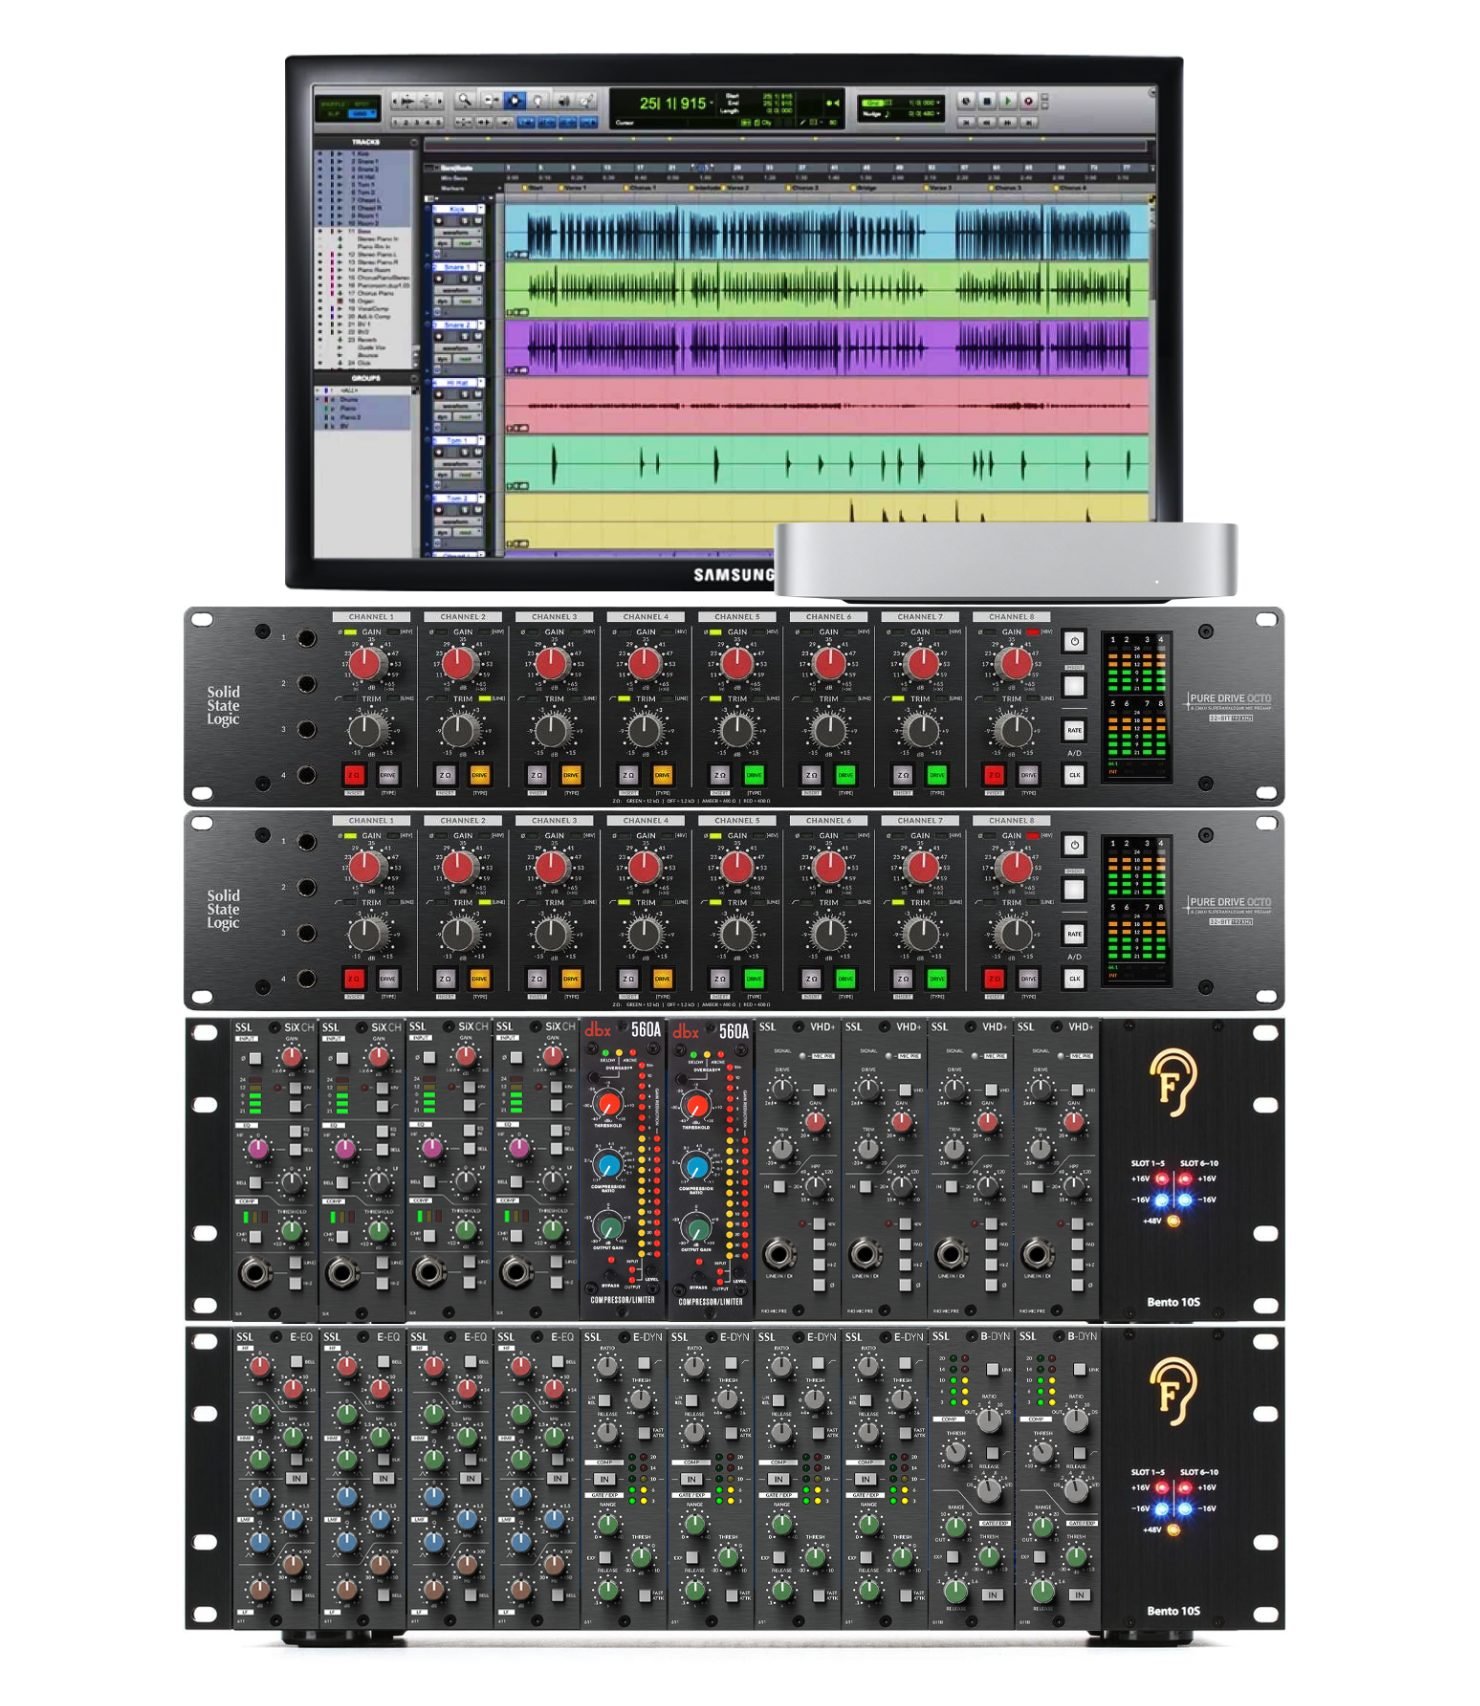Click Channel 1 GAIN knob on upper Pure Drive Octo

click(368, 662)
